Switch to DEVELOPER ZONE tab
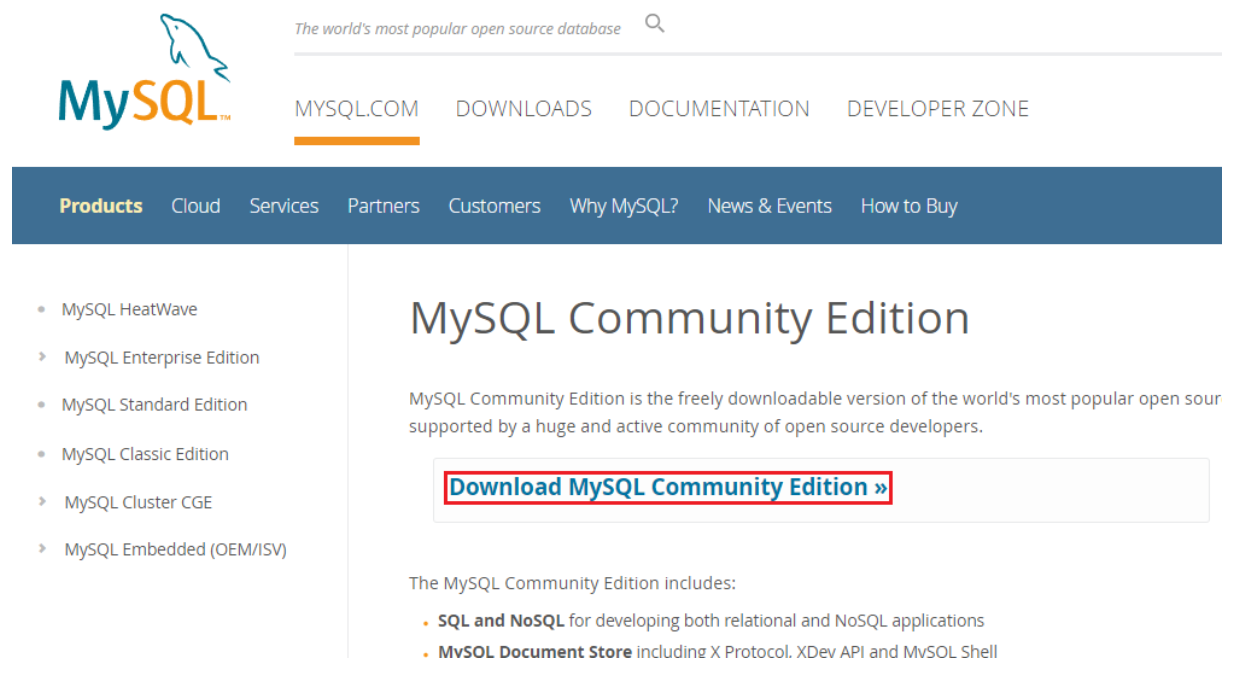 [938, 109]
